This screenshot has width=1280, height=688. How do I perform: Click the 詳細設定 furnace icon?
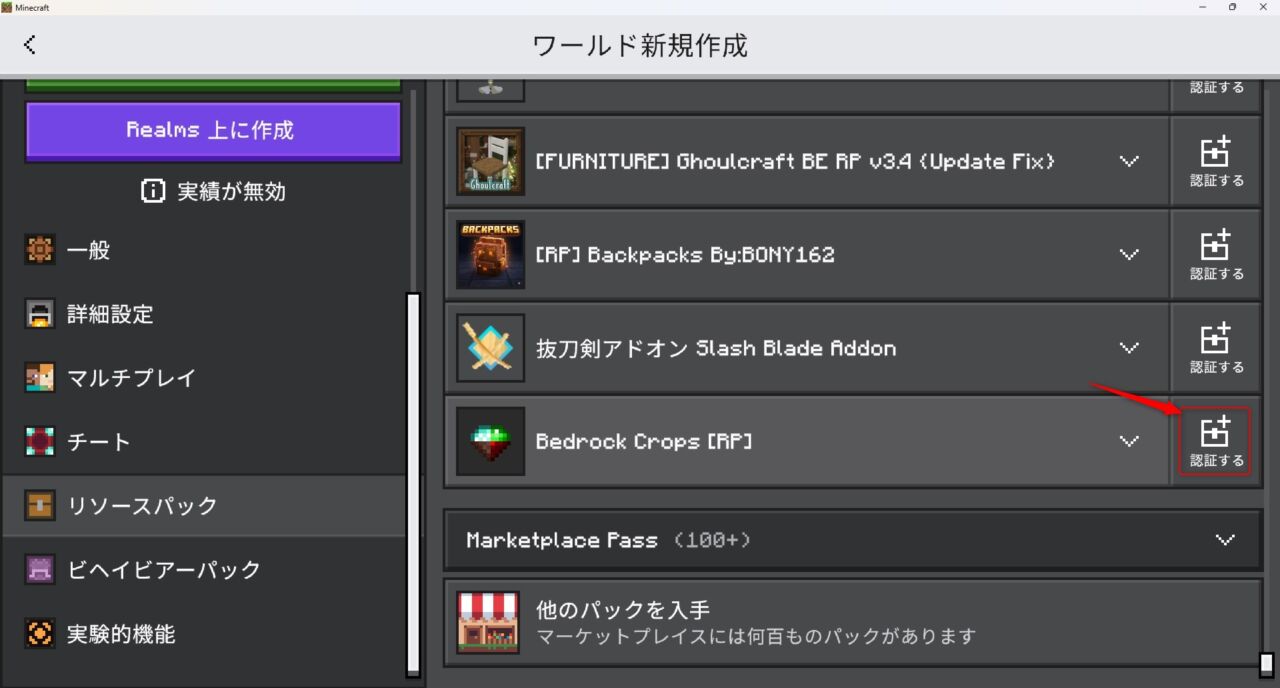click(x=39, y=314)
